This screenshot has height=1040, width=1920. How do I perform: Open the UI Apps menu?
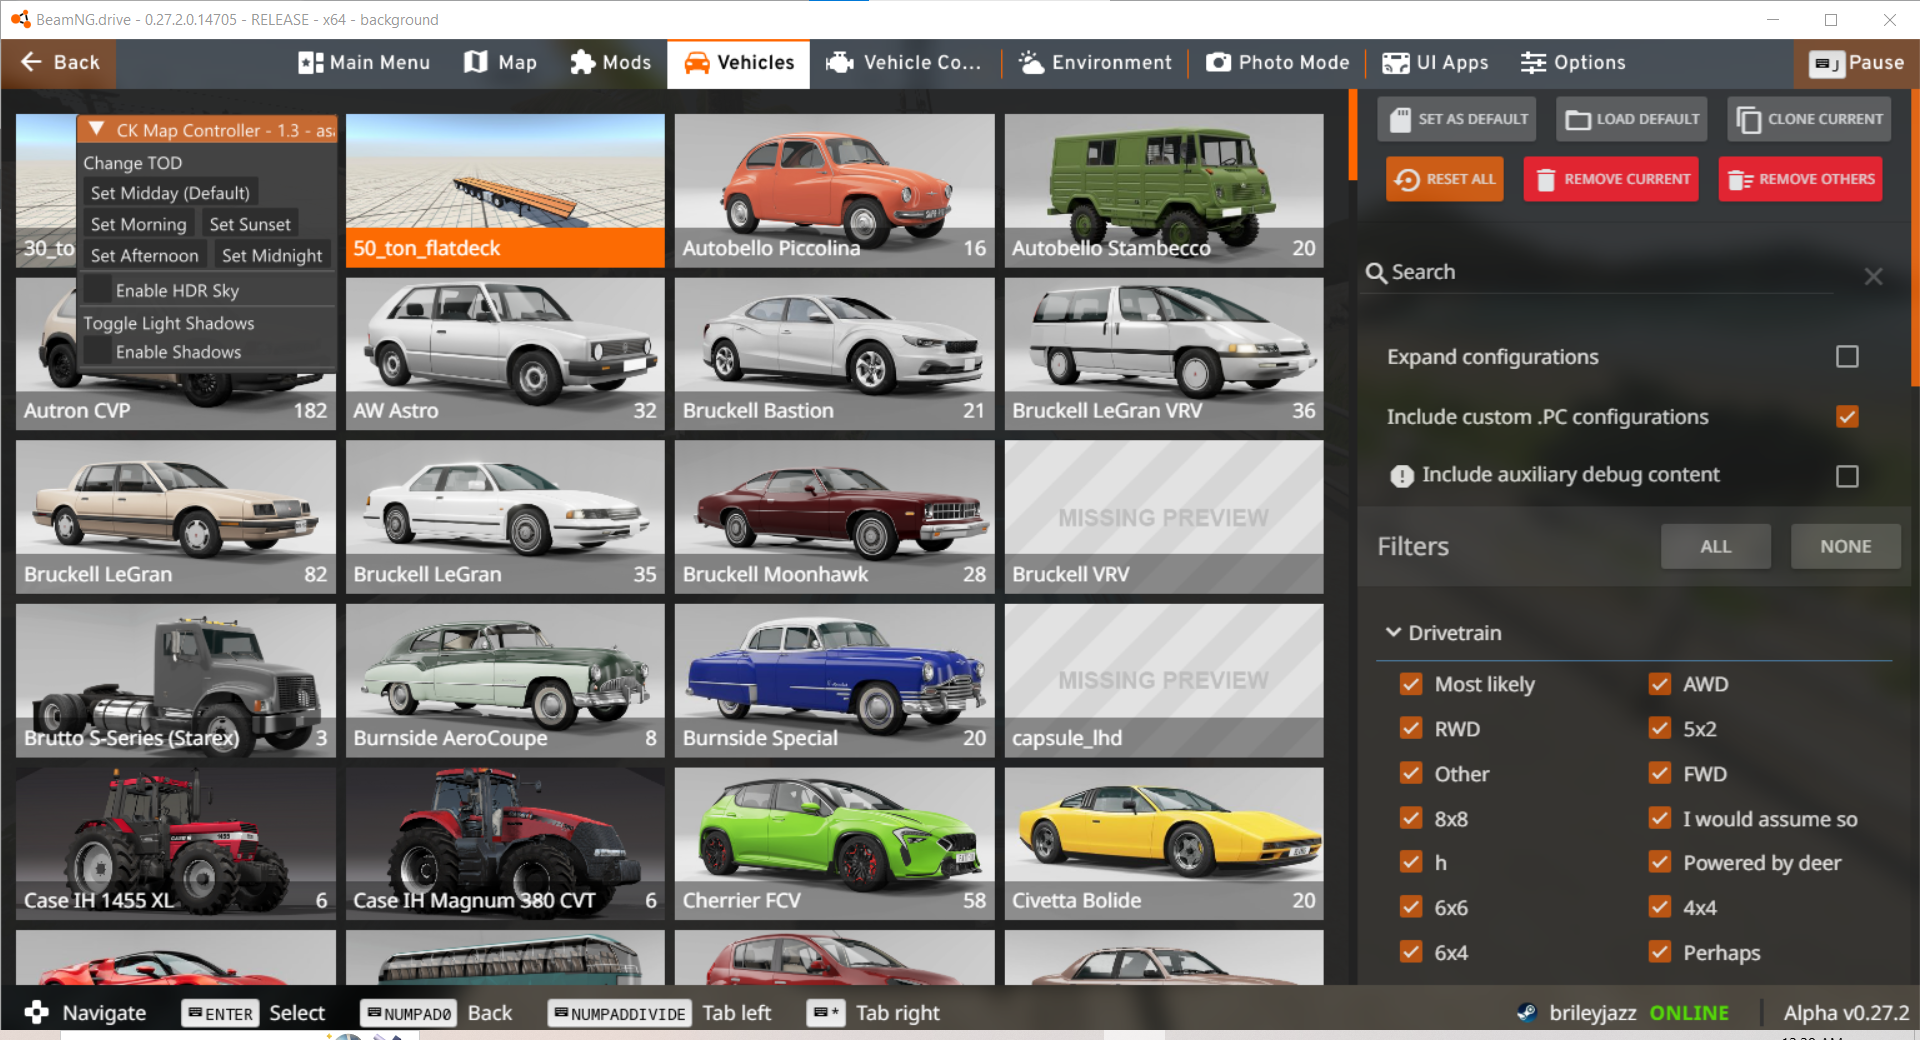click(x=1435, y=63)
